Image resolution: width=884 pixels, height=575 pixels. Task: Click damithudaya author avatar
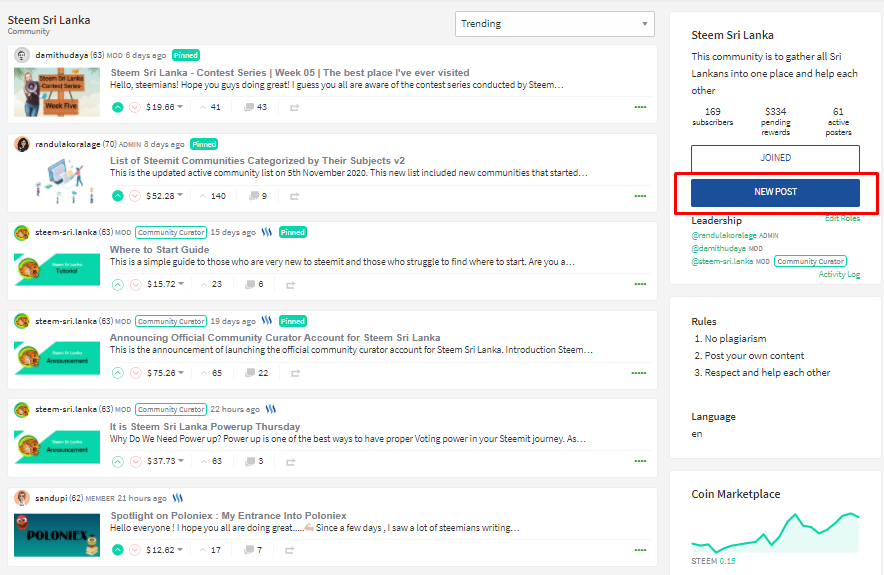click(21, 55)
